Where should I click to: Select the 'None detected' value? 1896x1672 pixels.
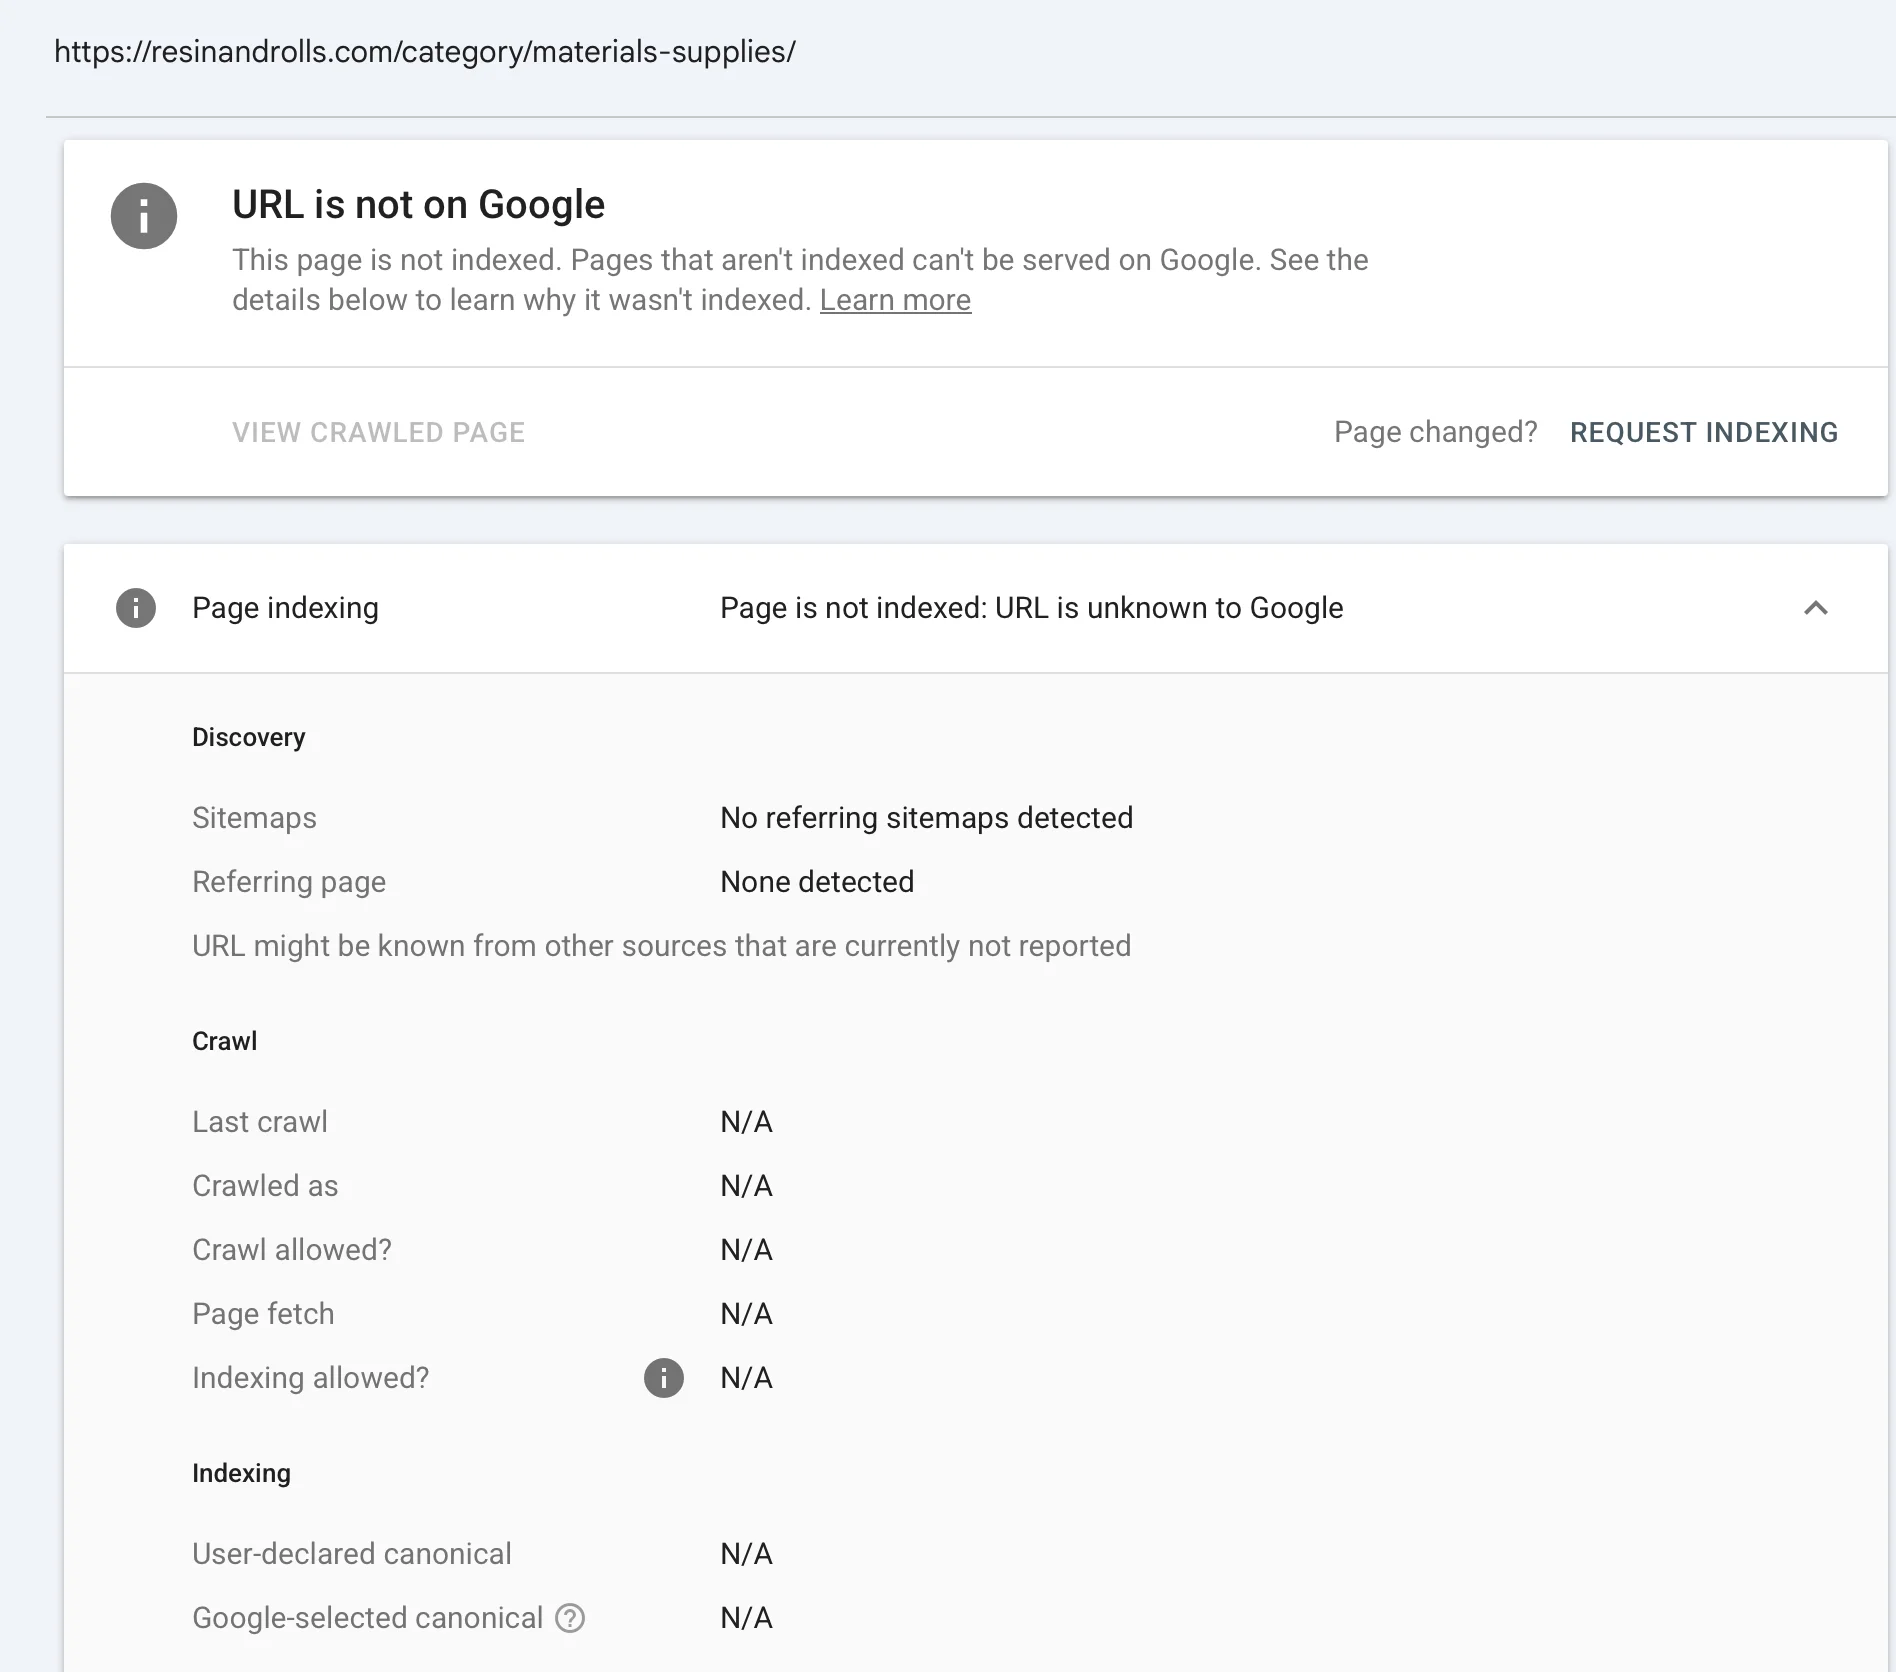click(817, 882)
